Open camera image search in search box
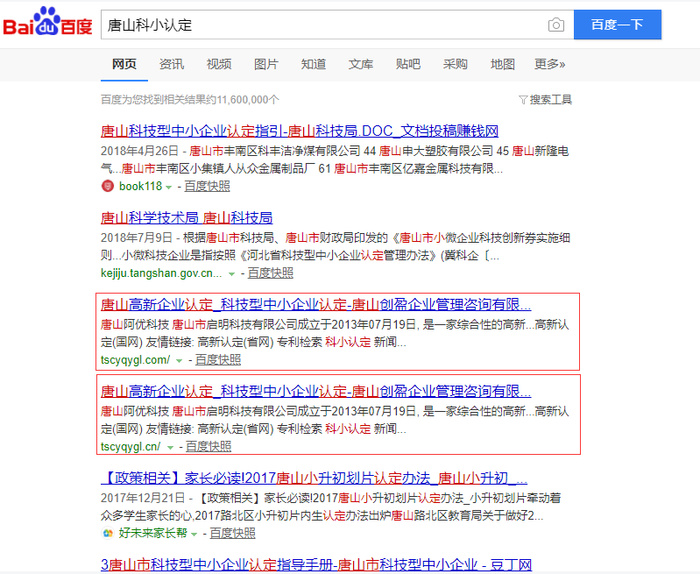This screenshot has width=700, height=574. (x=556, y=25)
